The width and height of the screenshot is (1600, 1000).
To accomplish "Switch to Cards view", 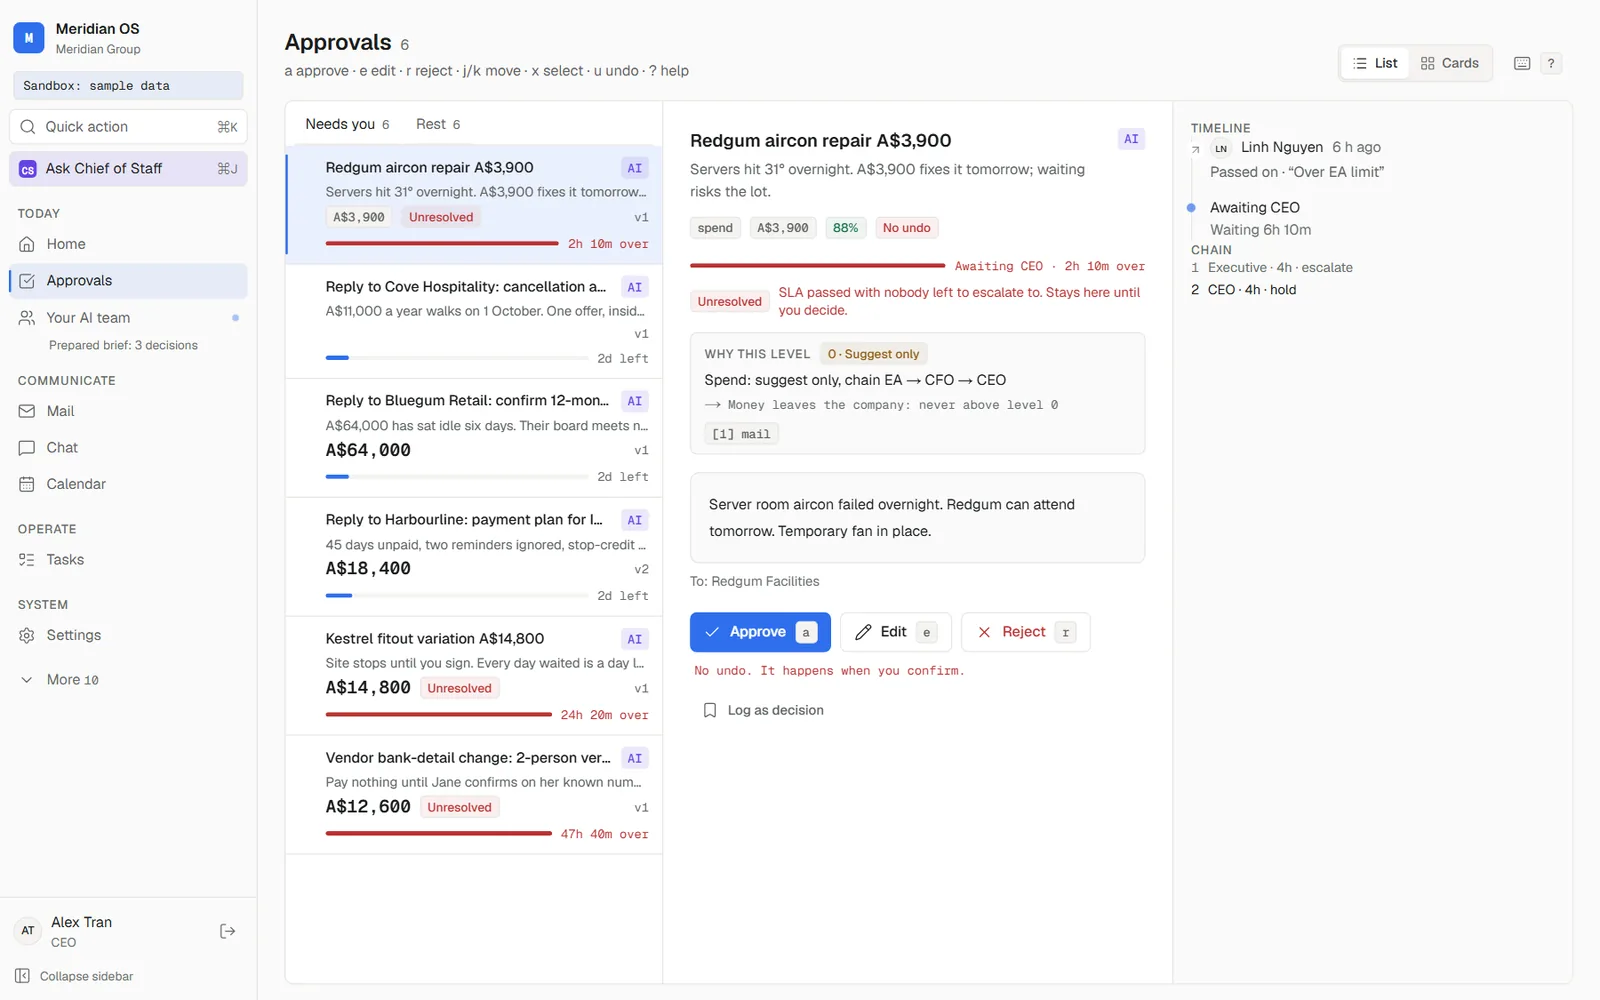I will pos(1450,63).
